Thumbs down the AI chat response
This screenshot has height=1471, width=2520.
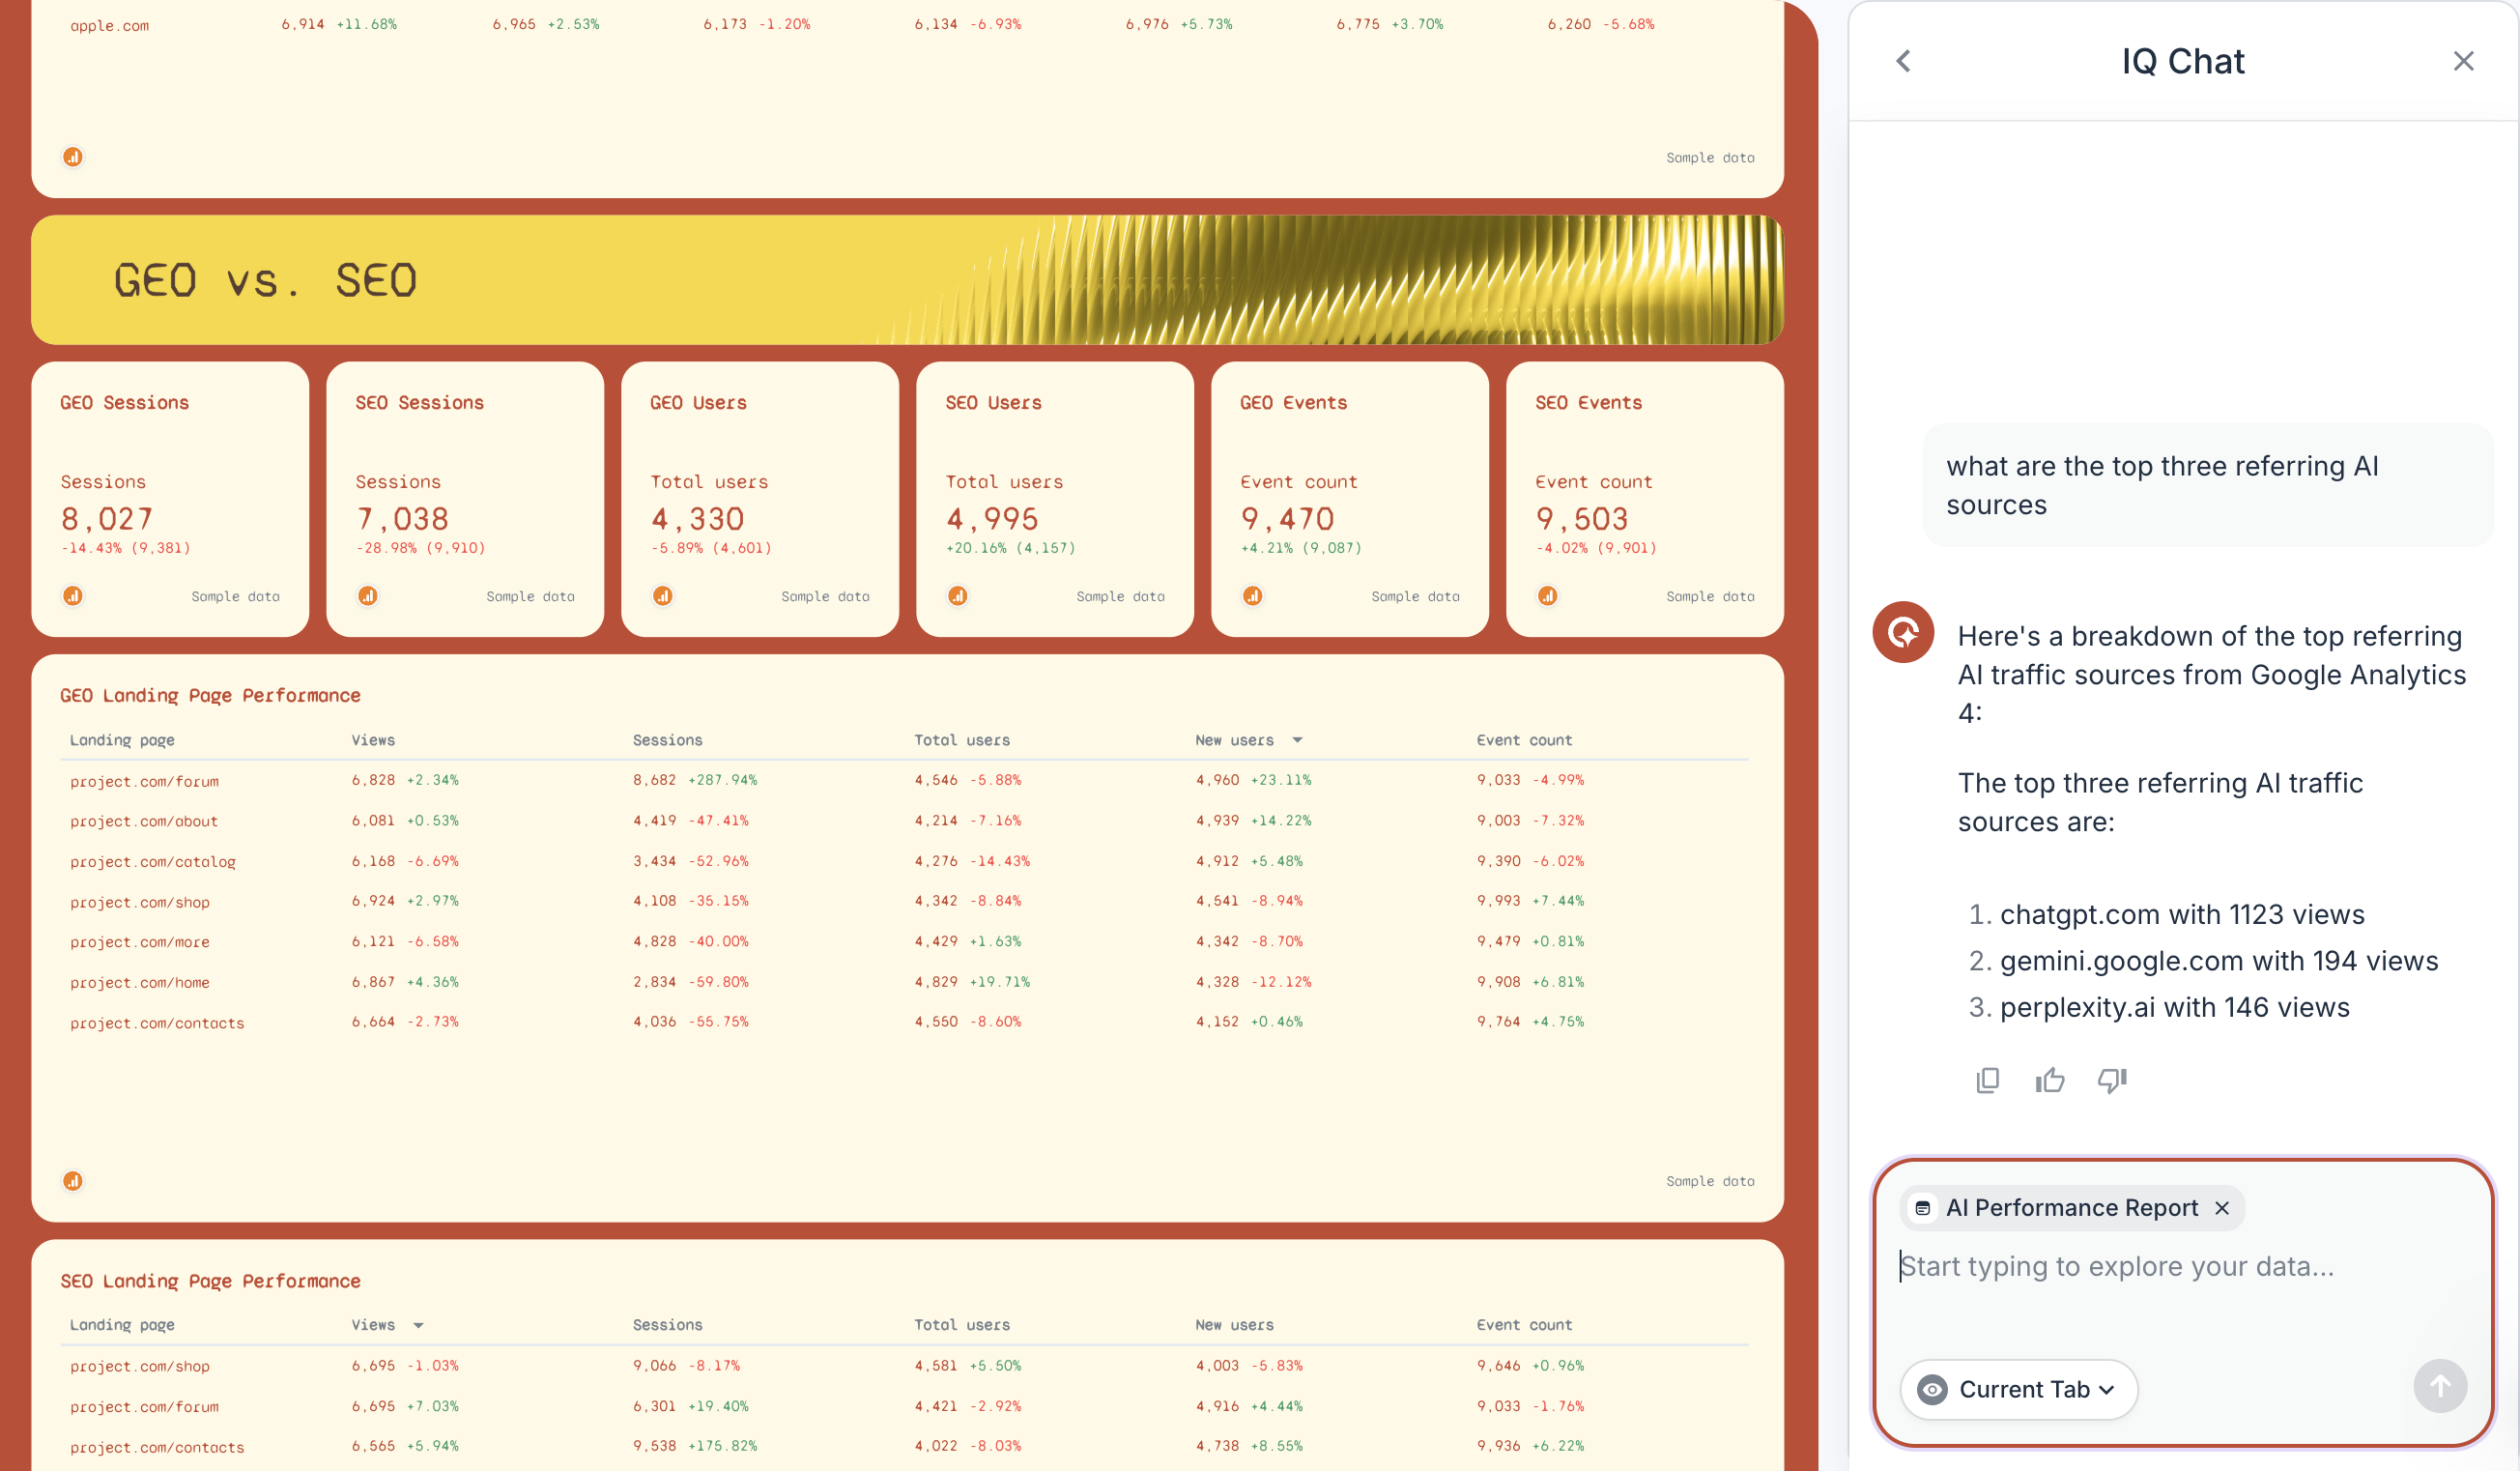[2111, 1080]
